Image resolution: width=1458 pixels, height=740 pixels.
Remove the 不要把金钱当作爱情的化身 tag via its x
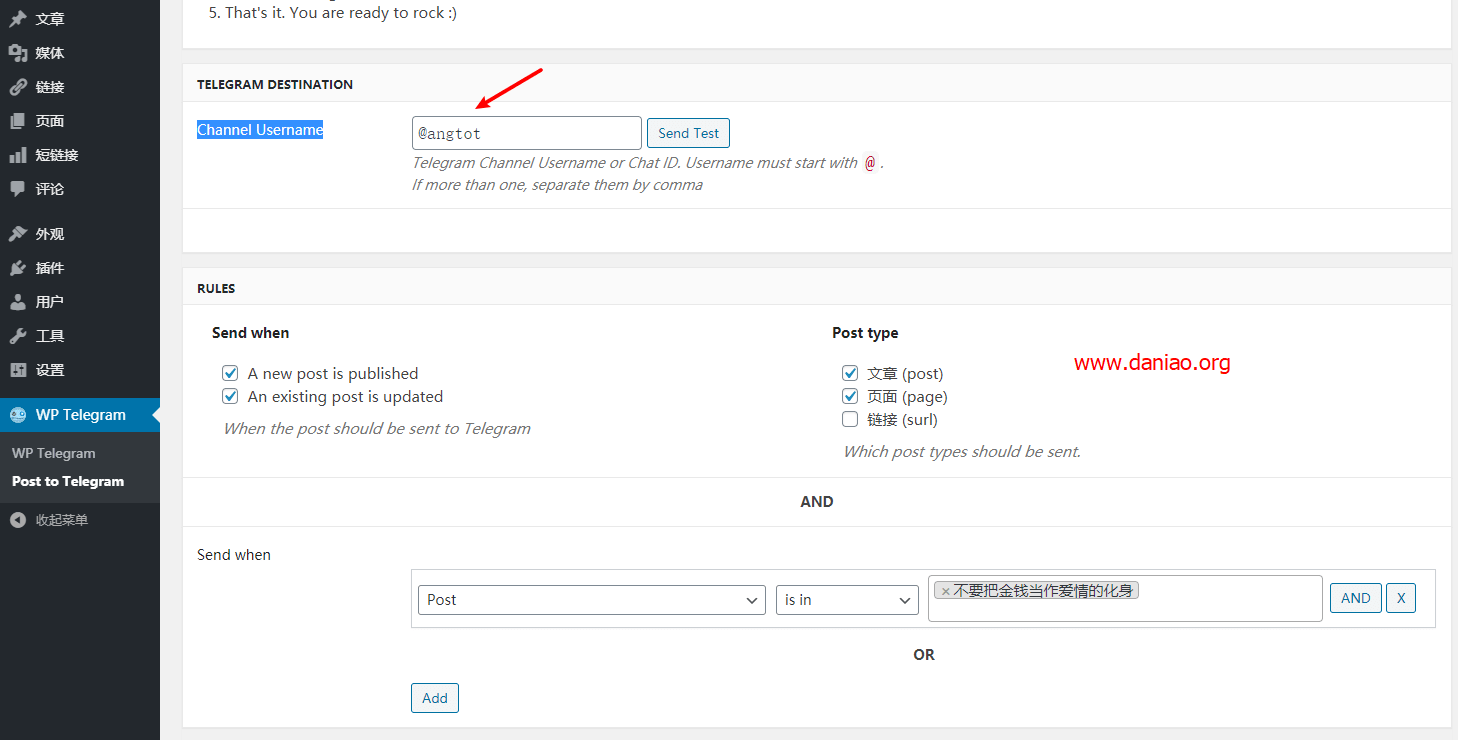pos(945,591)
